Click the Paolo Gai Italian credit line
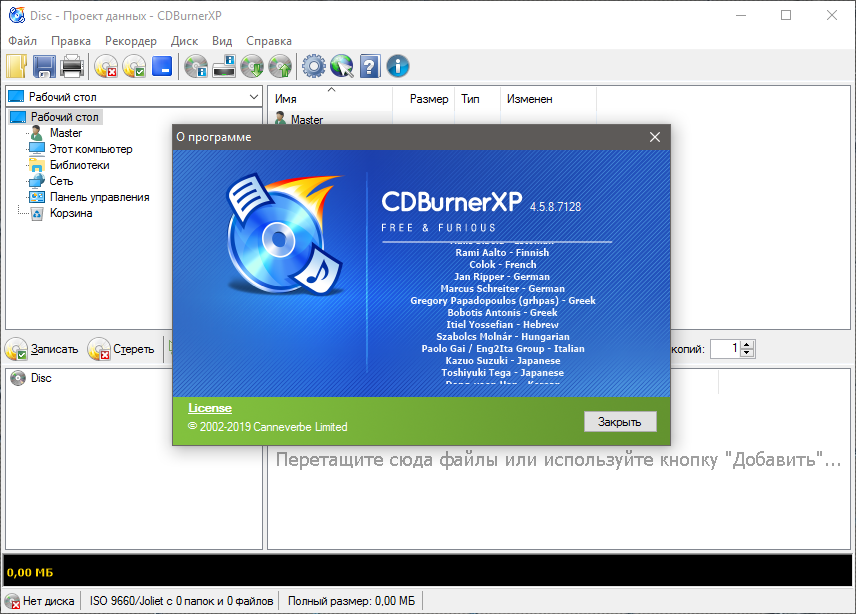Viewport: 856px width, 614px height. point(503,349)
